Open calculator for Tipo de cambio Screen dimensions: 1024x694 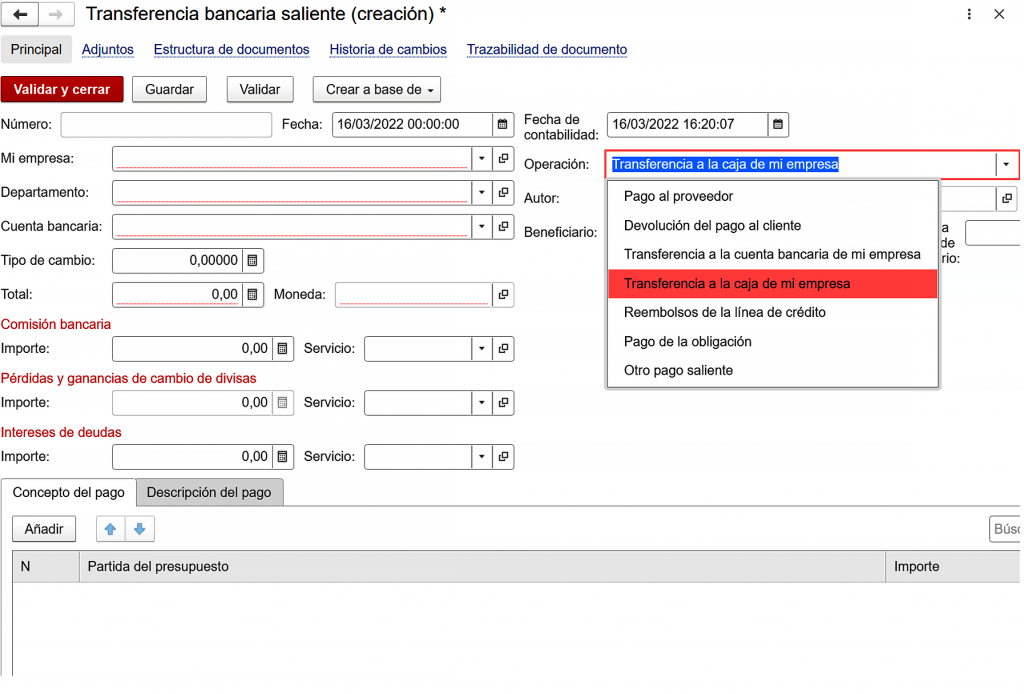pos(253,260)
